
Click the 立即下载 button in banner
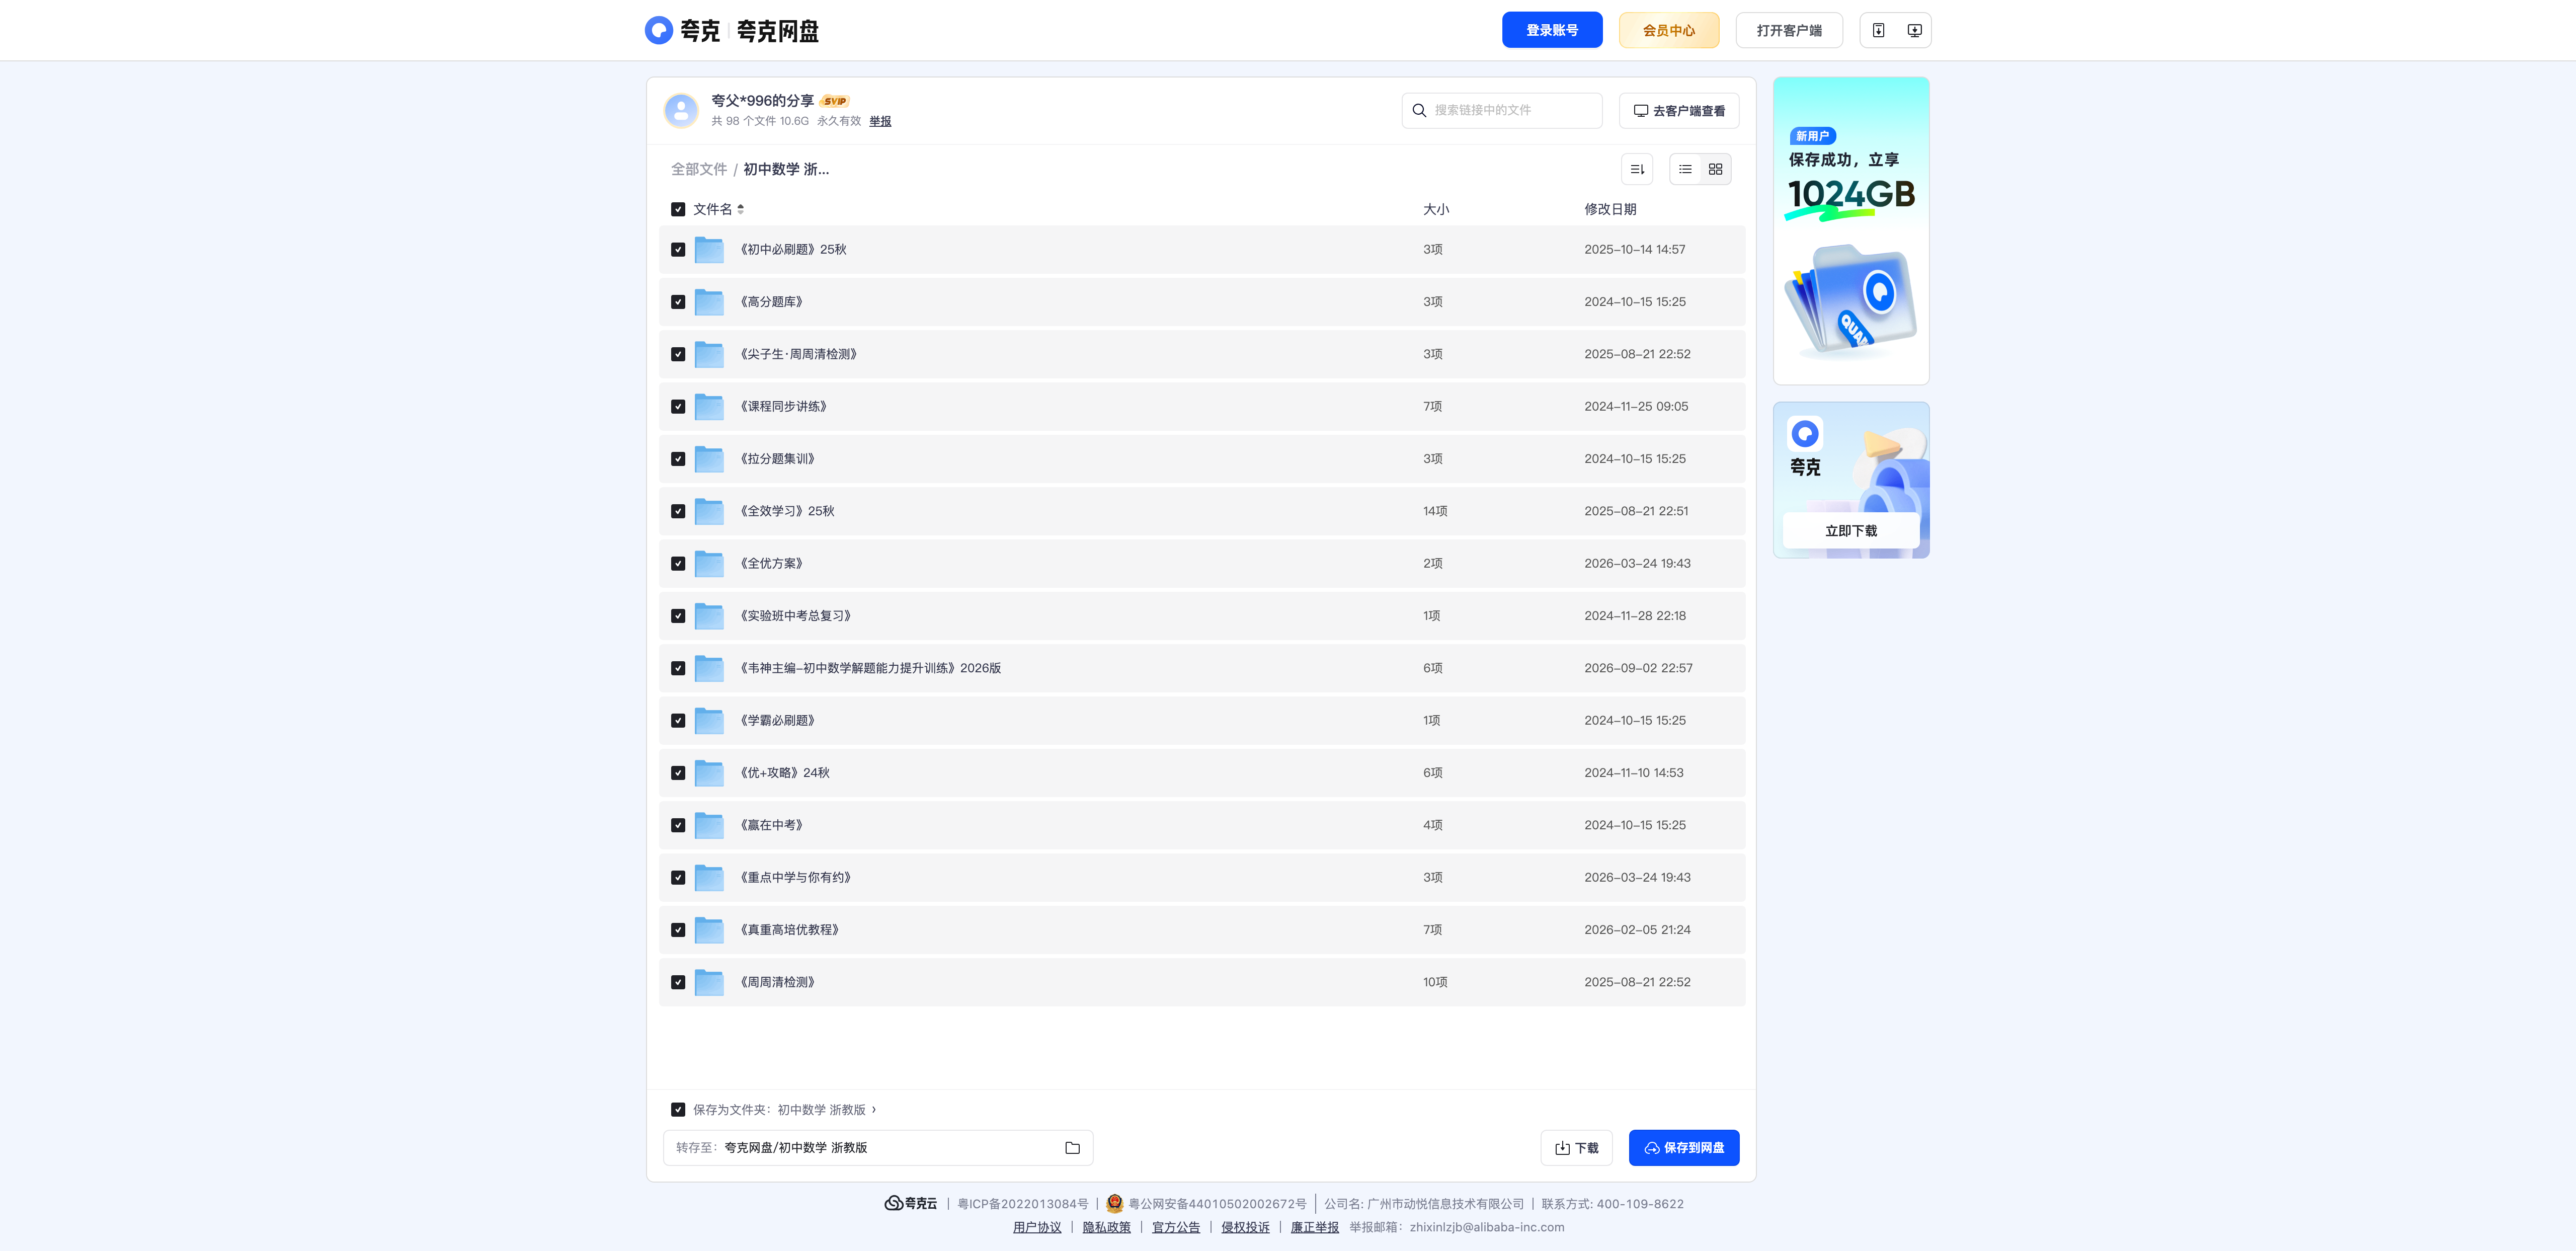click(x=1851, y=531)
